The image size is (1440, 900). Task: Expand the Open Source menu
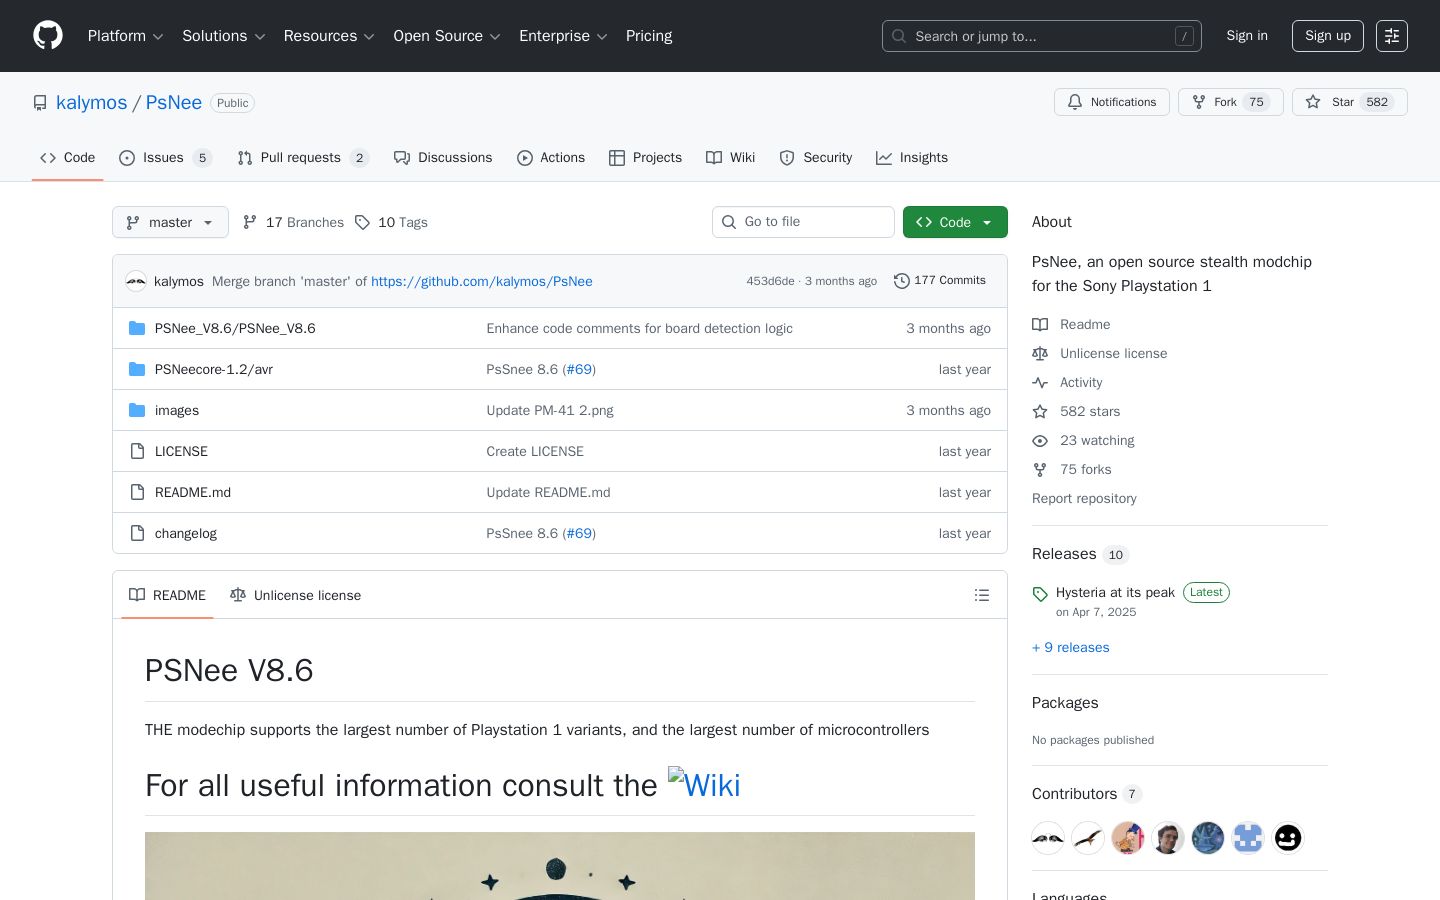[x=447, y=36]
